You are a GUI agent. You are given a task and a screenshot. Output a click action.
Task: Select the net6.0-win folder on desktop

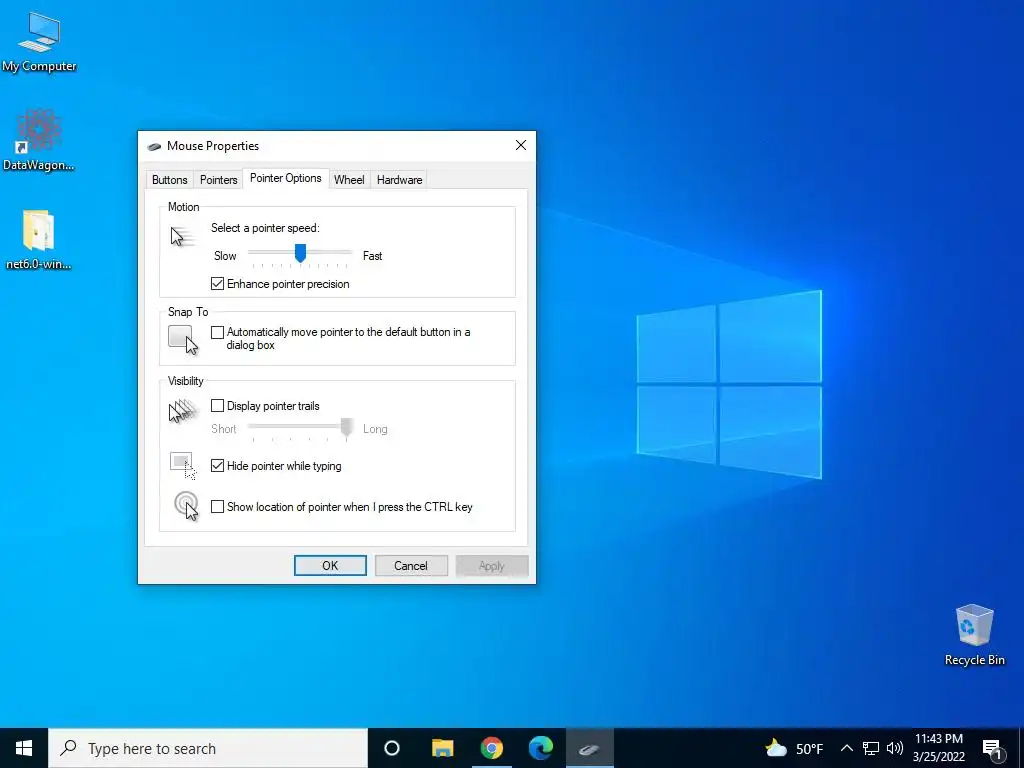tap(39, 239)
